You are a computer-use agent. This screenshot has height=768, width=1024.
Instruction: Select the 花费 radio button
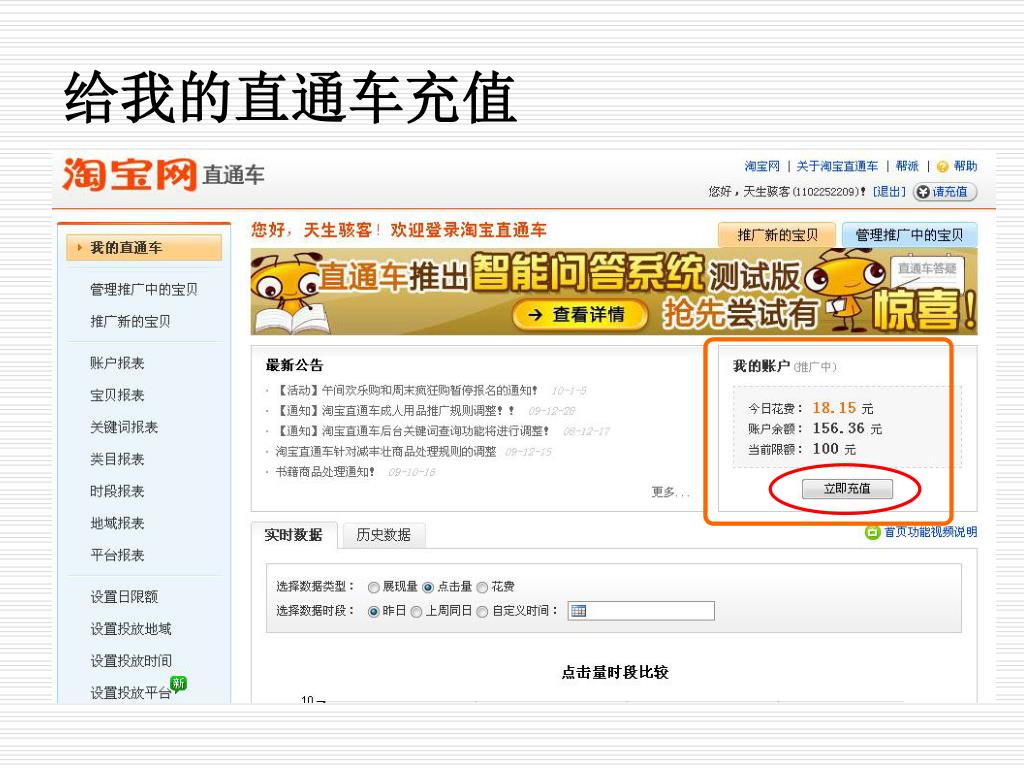[482, 587]
